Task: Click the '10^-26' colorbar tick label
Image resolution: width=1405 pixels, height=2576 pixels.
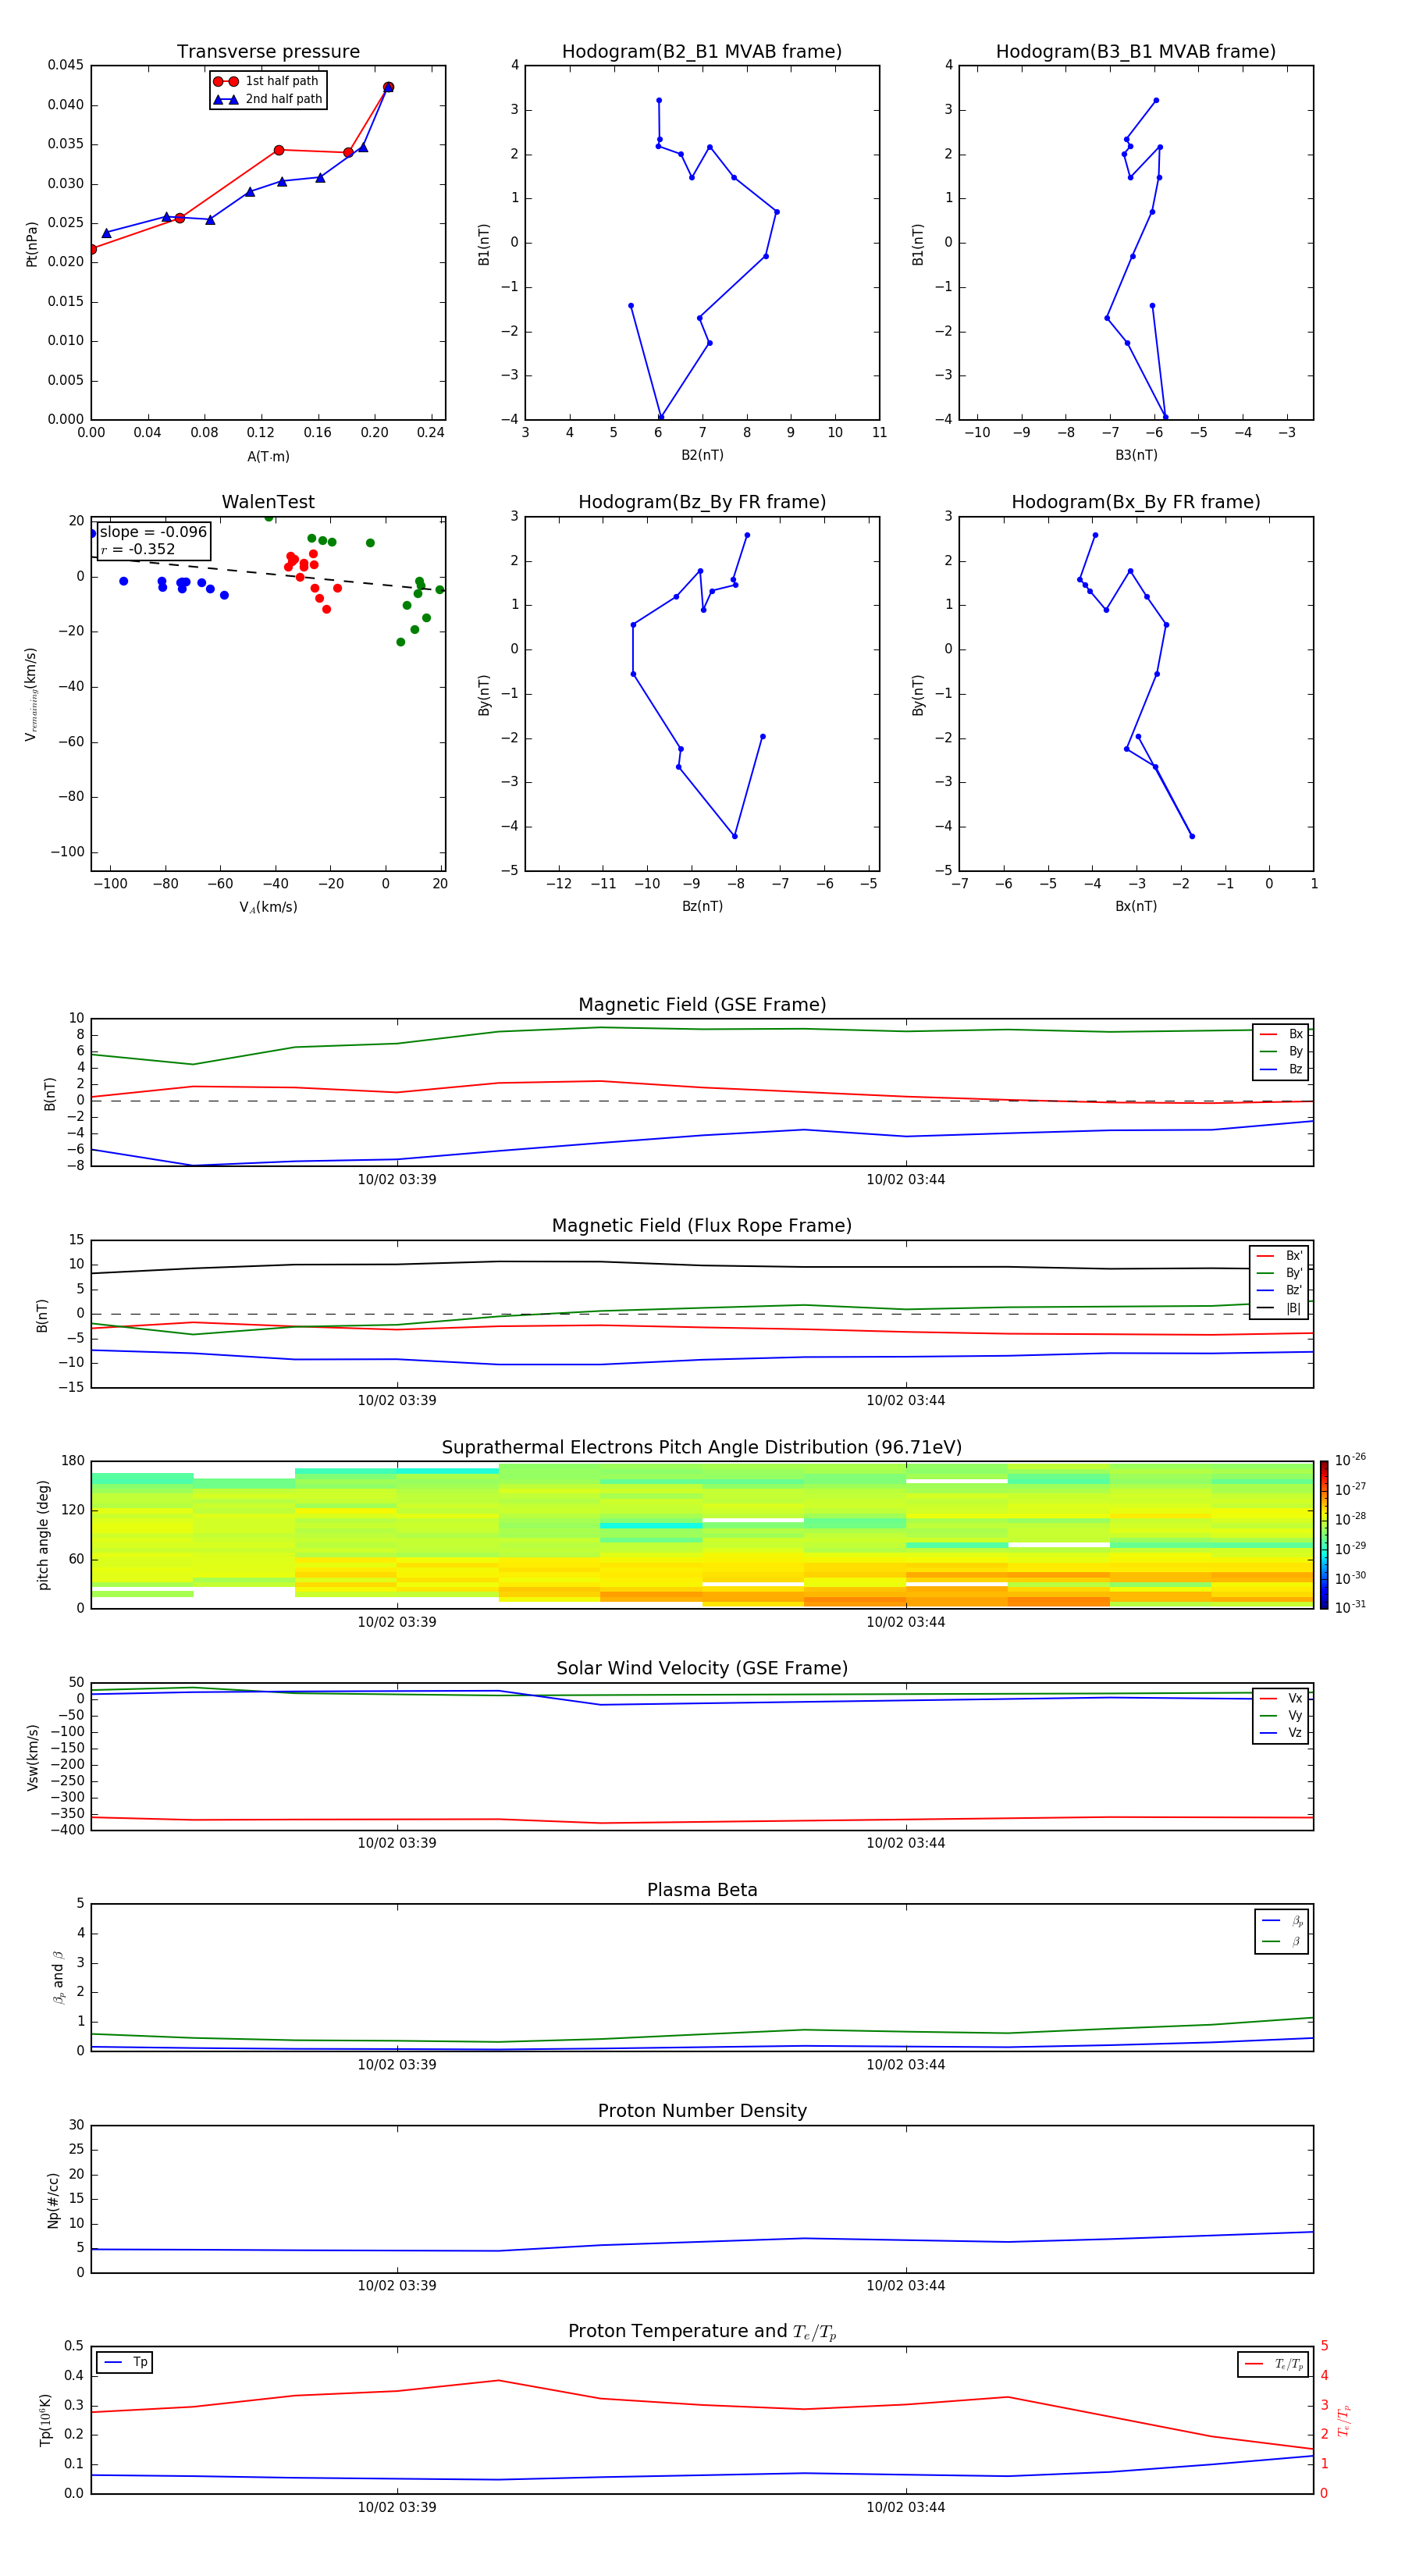Action: point(1350,1460)
